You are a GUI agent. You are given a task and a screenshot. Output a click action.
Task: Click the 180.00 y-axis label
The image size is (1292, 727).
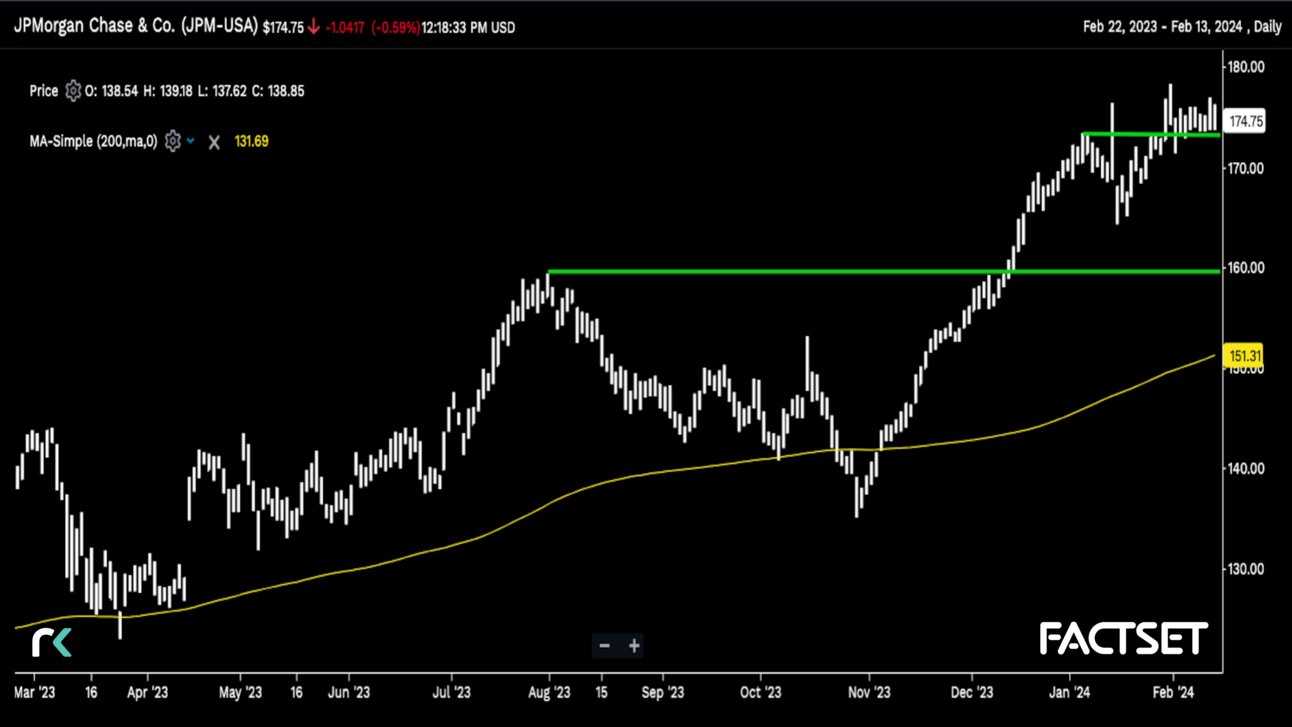(x=1246, y=67)
